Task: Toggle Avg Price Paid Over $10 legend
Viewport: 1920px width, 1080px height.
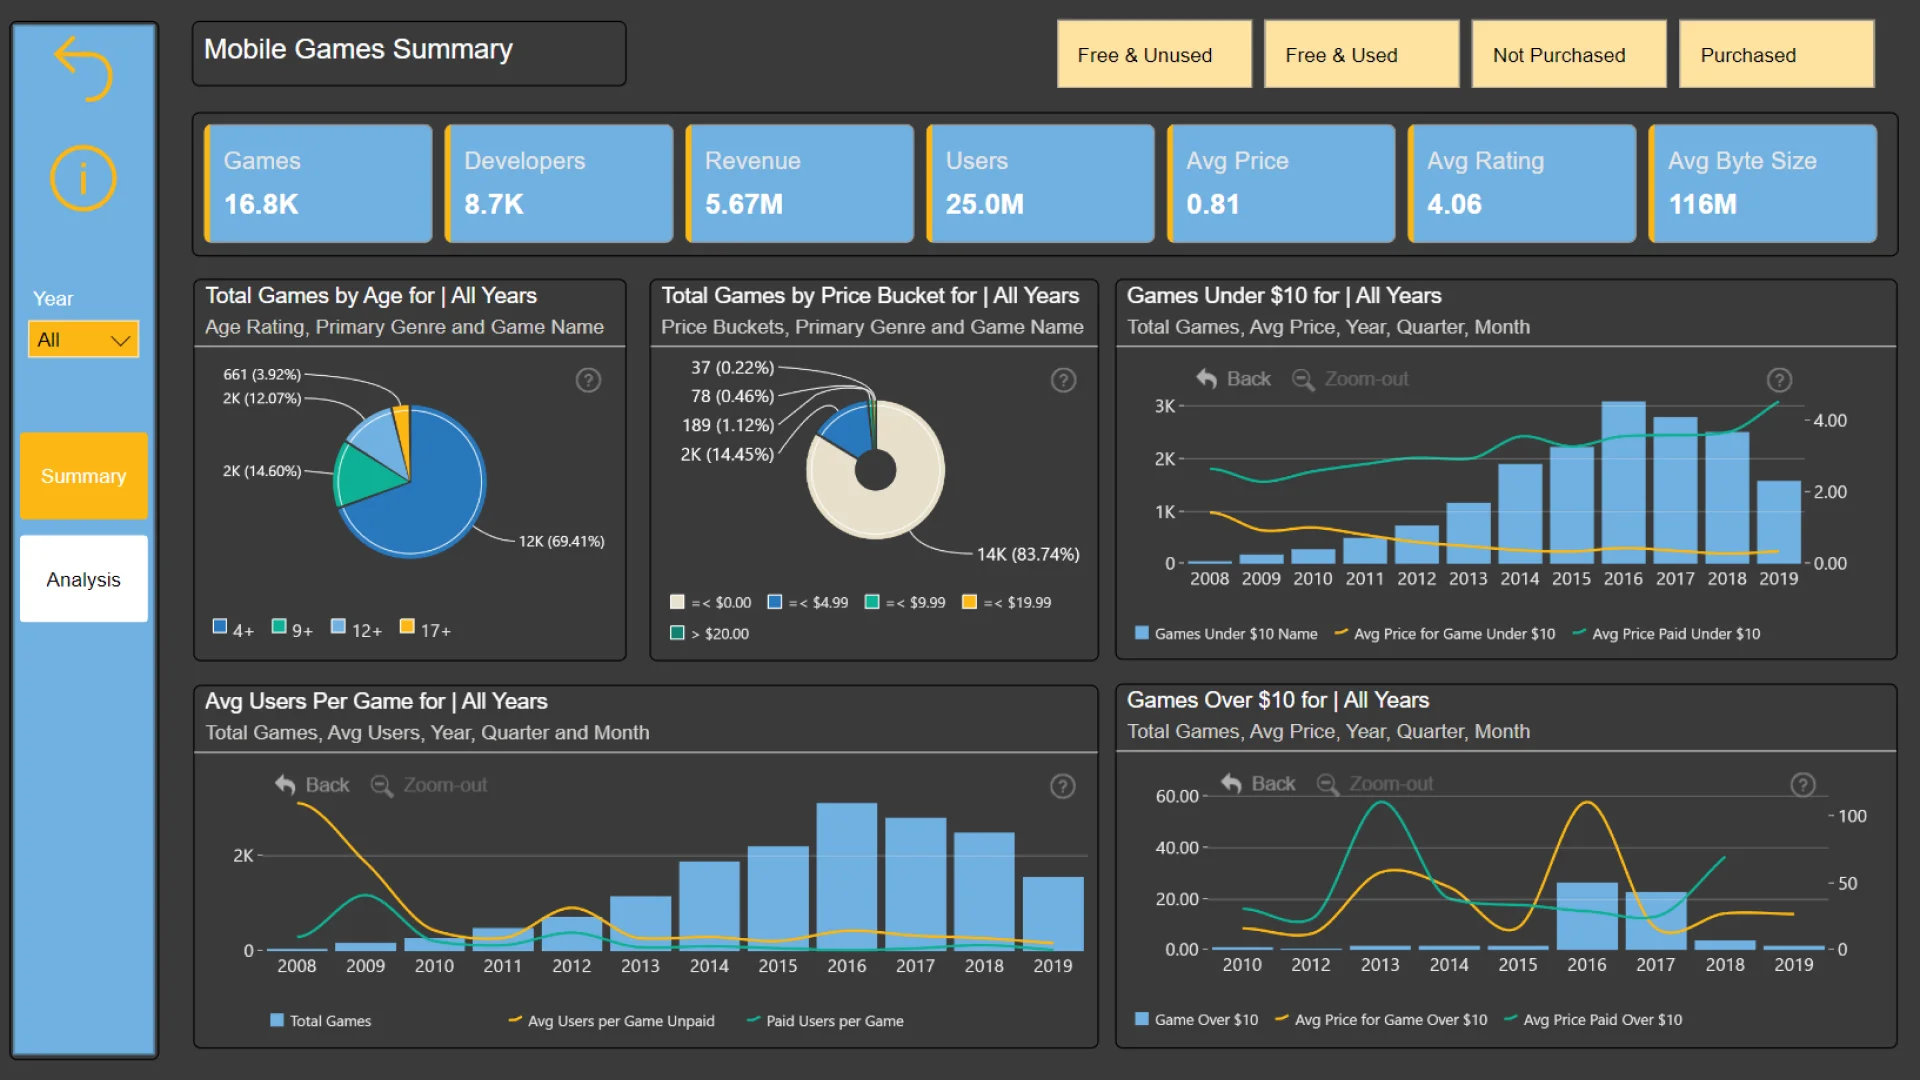Action: pyautogui.click(x=1593, y=1020)
